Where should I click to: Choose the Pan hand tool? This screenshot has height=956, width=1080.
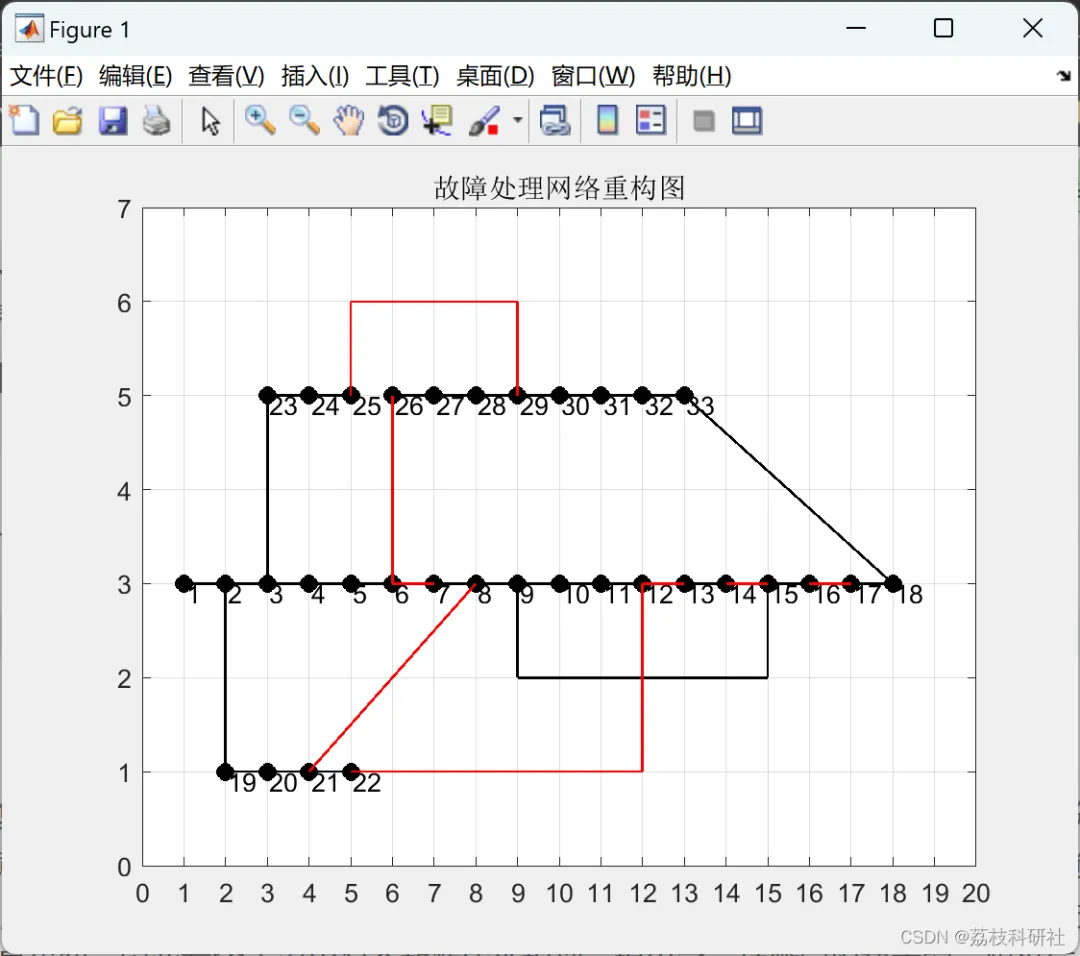coord(349,121)
